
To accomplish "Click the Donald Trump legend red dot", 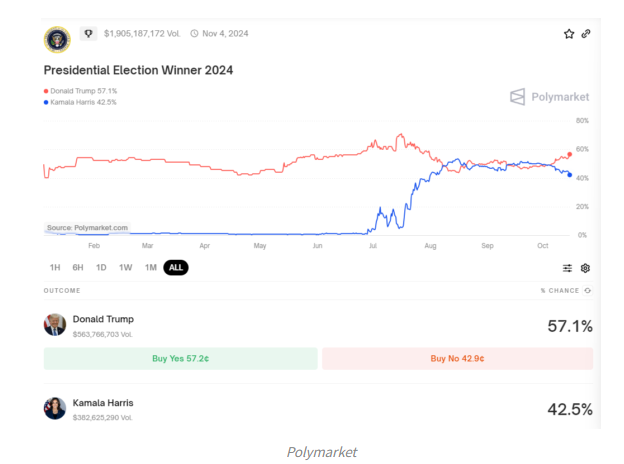I will tap(46, 91).
